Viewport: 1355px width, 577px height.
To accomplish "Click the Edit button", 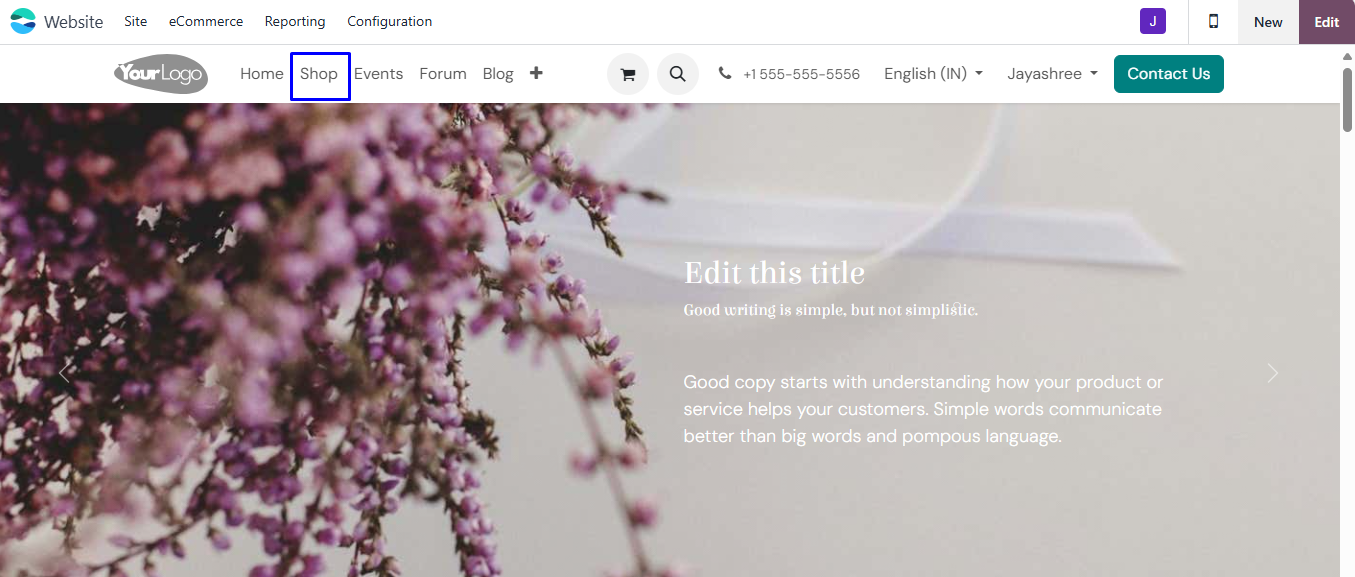I will pyautogui.click(x=1327, y=22).
